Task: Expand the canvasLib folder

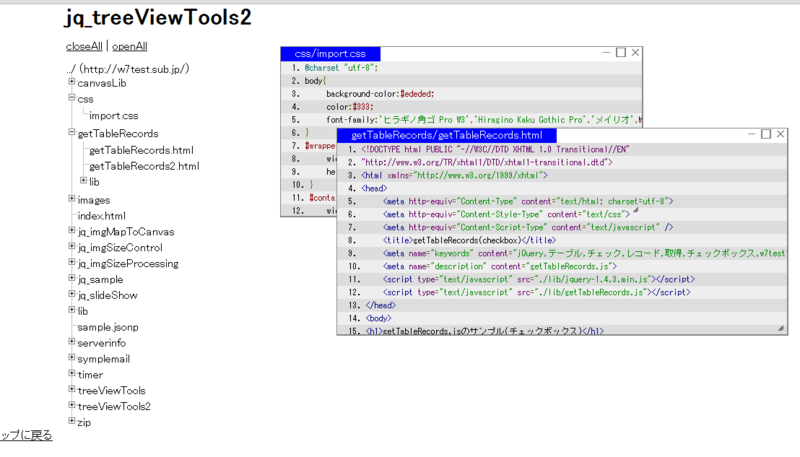Action: pyautogui.click(x=71, y=82)
